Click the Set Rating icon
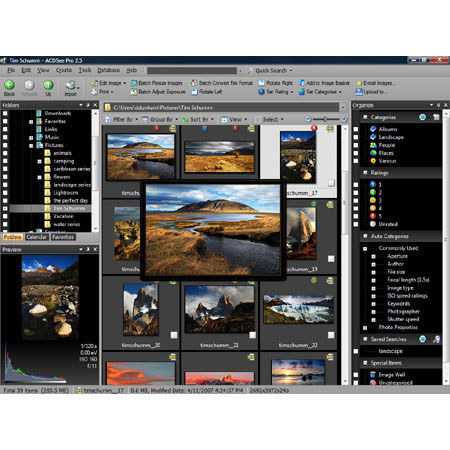This screenshot has height=450, width=450. coord(262,92)
